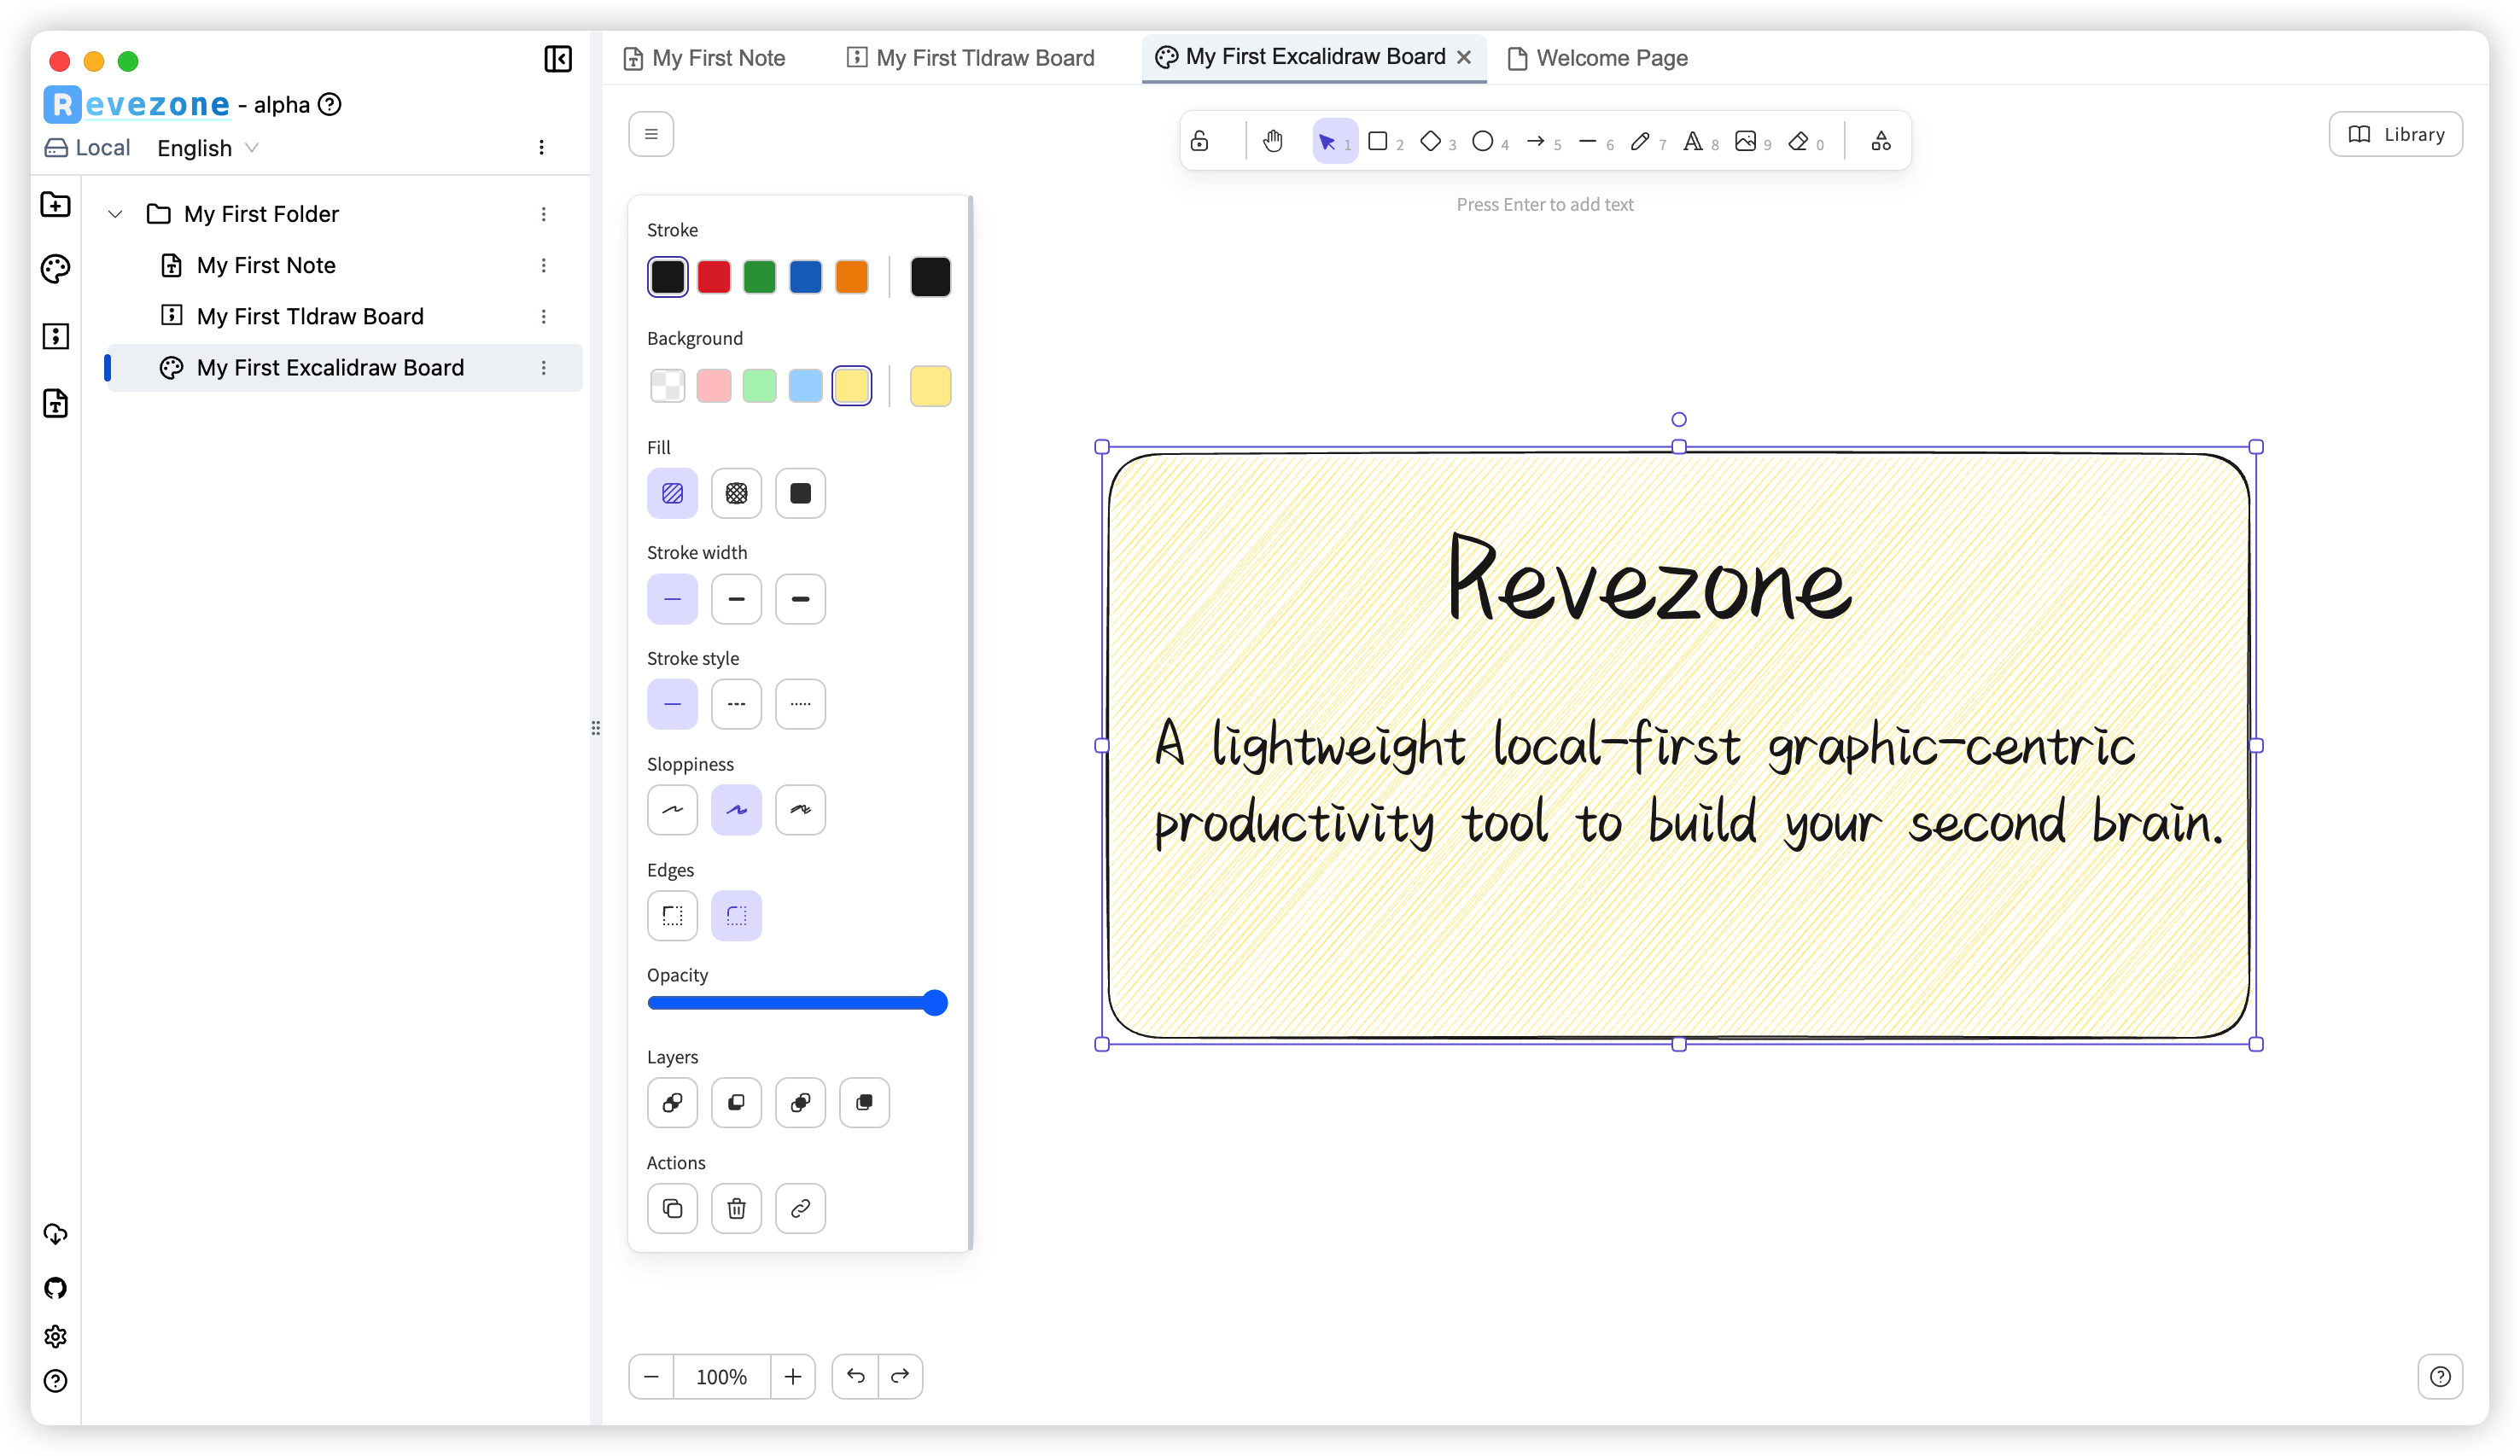Screen dimensions: 2520x1456
Task: Open the three-dot menu for My First Note
Action: (544, 265)
